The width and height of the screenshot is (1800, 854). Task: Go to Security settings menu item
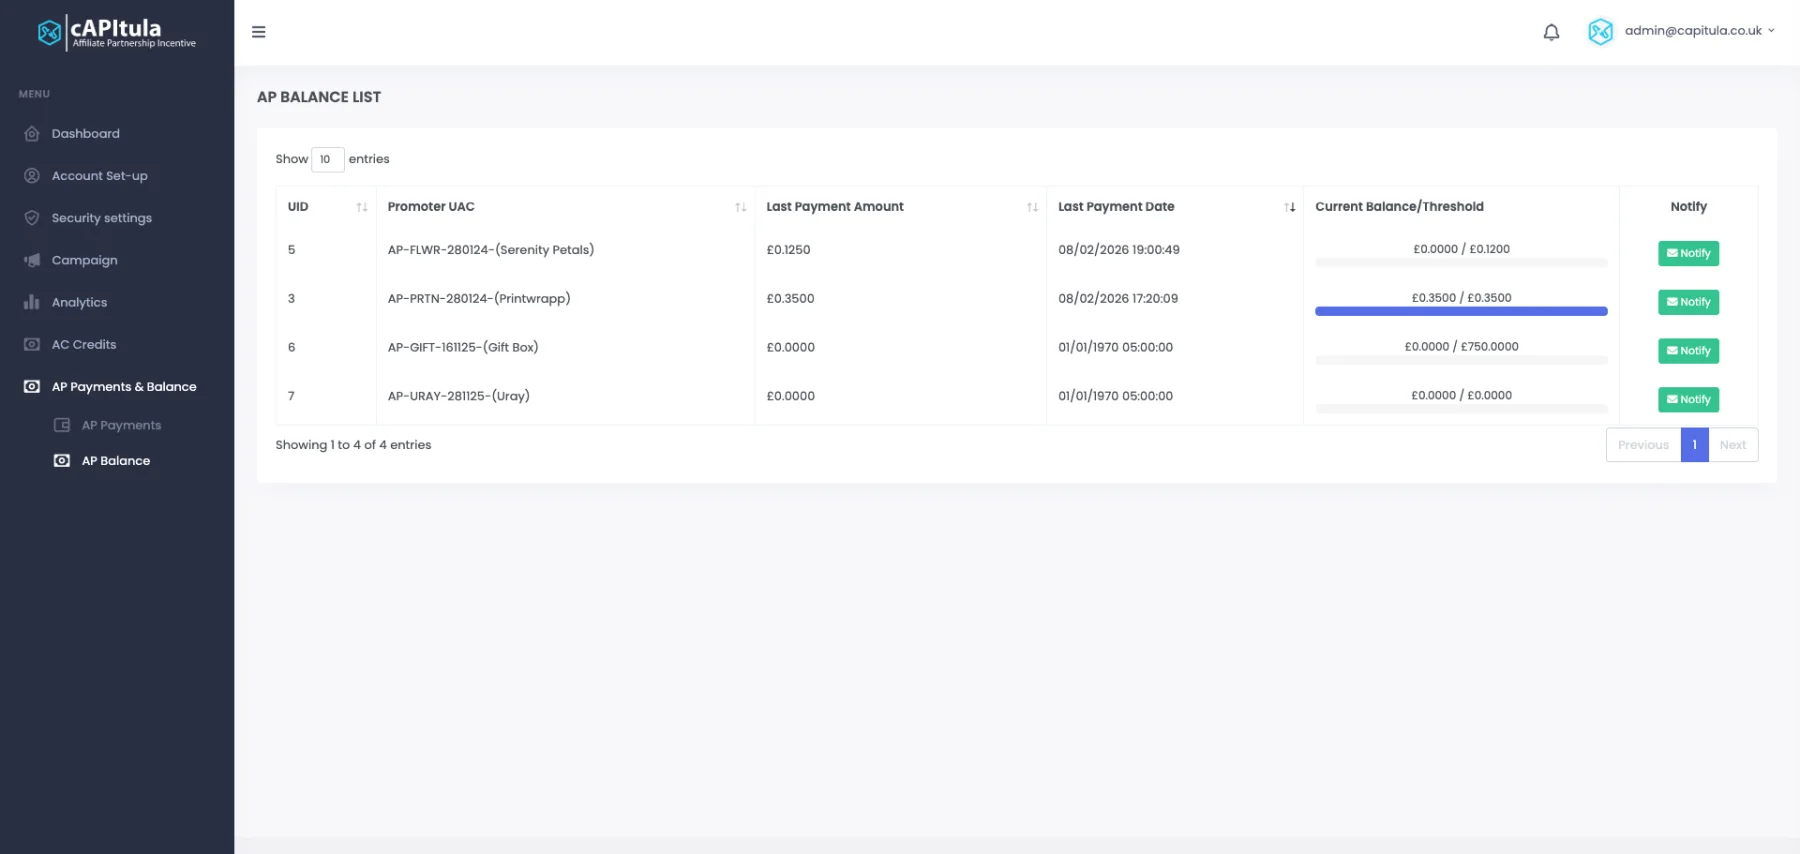(x=102, y=218)
